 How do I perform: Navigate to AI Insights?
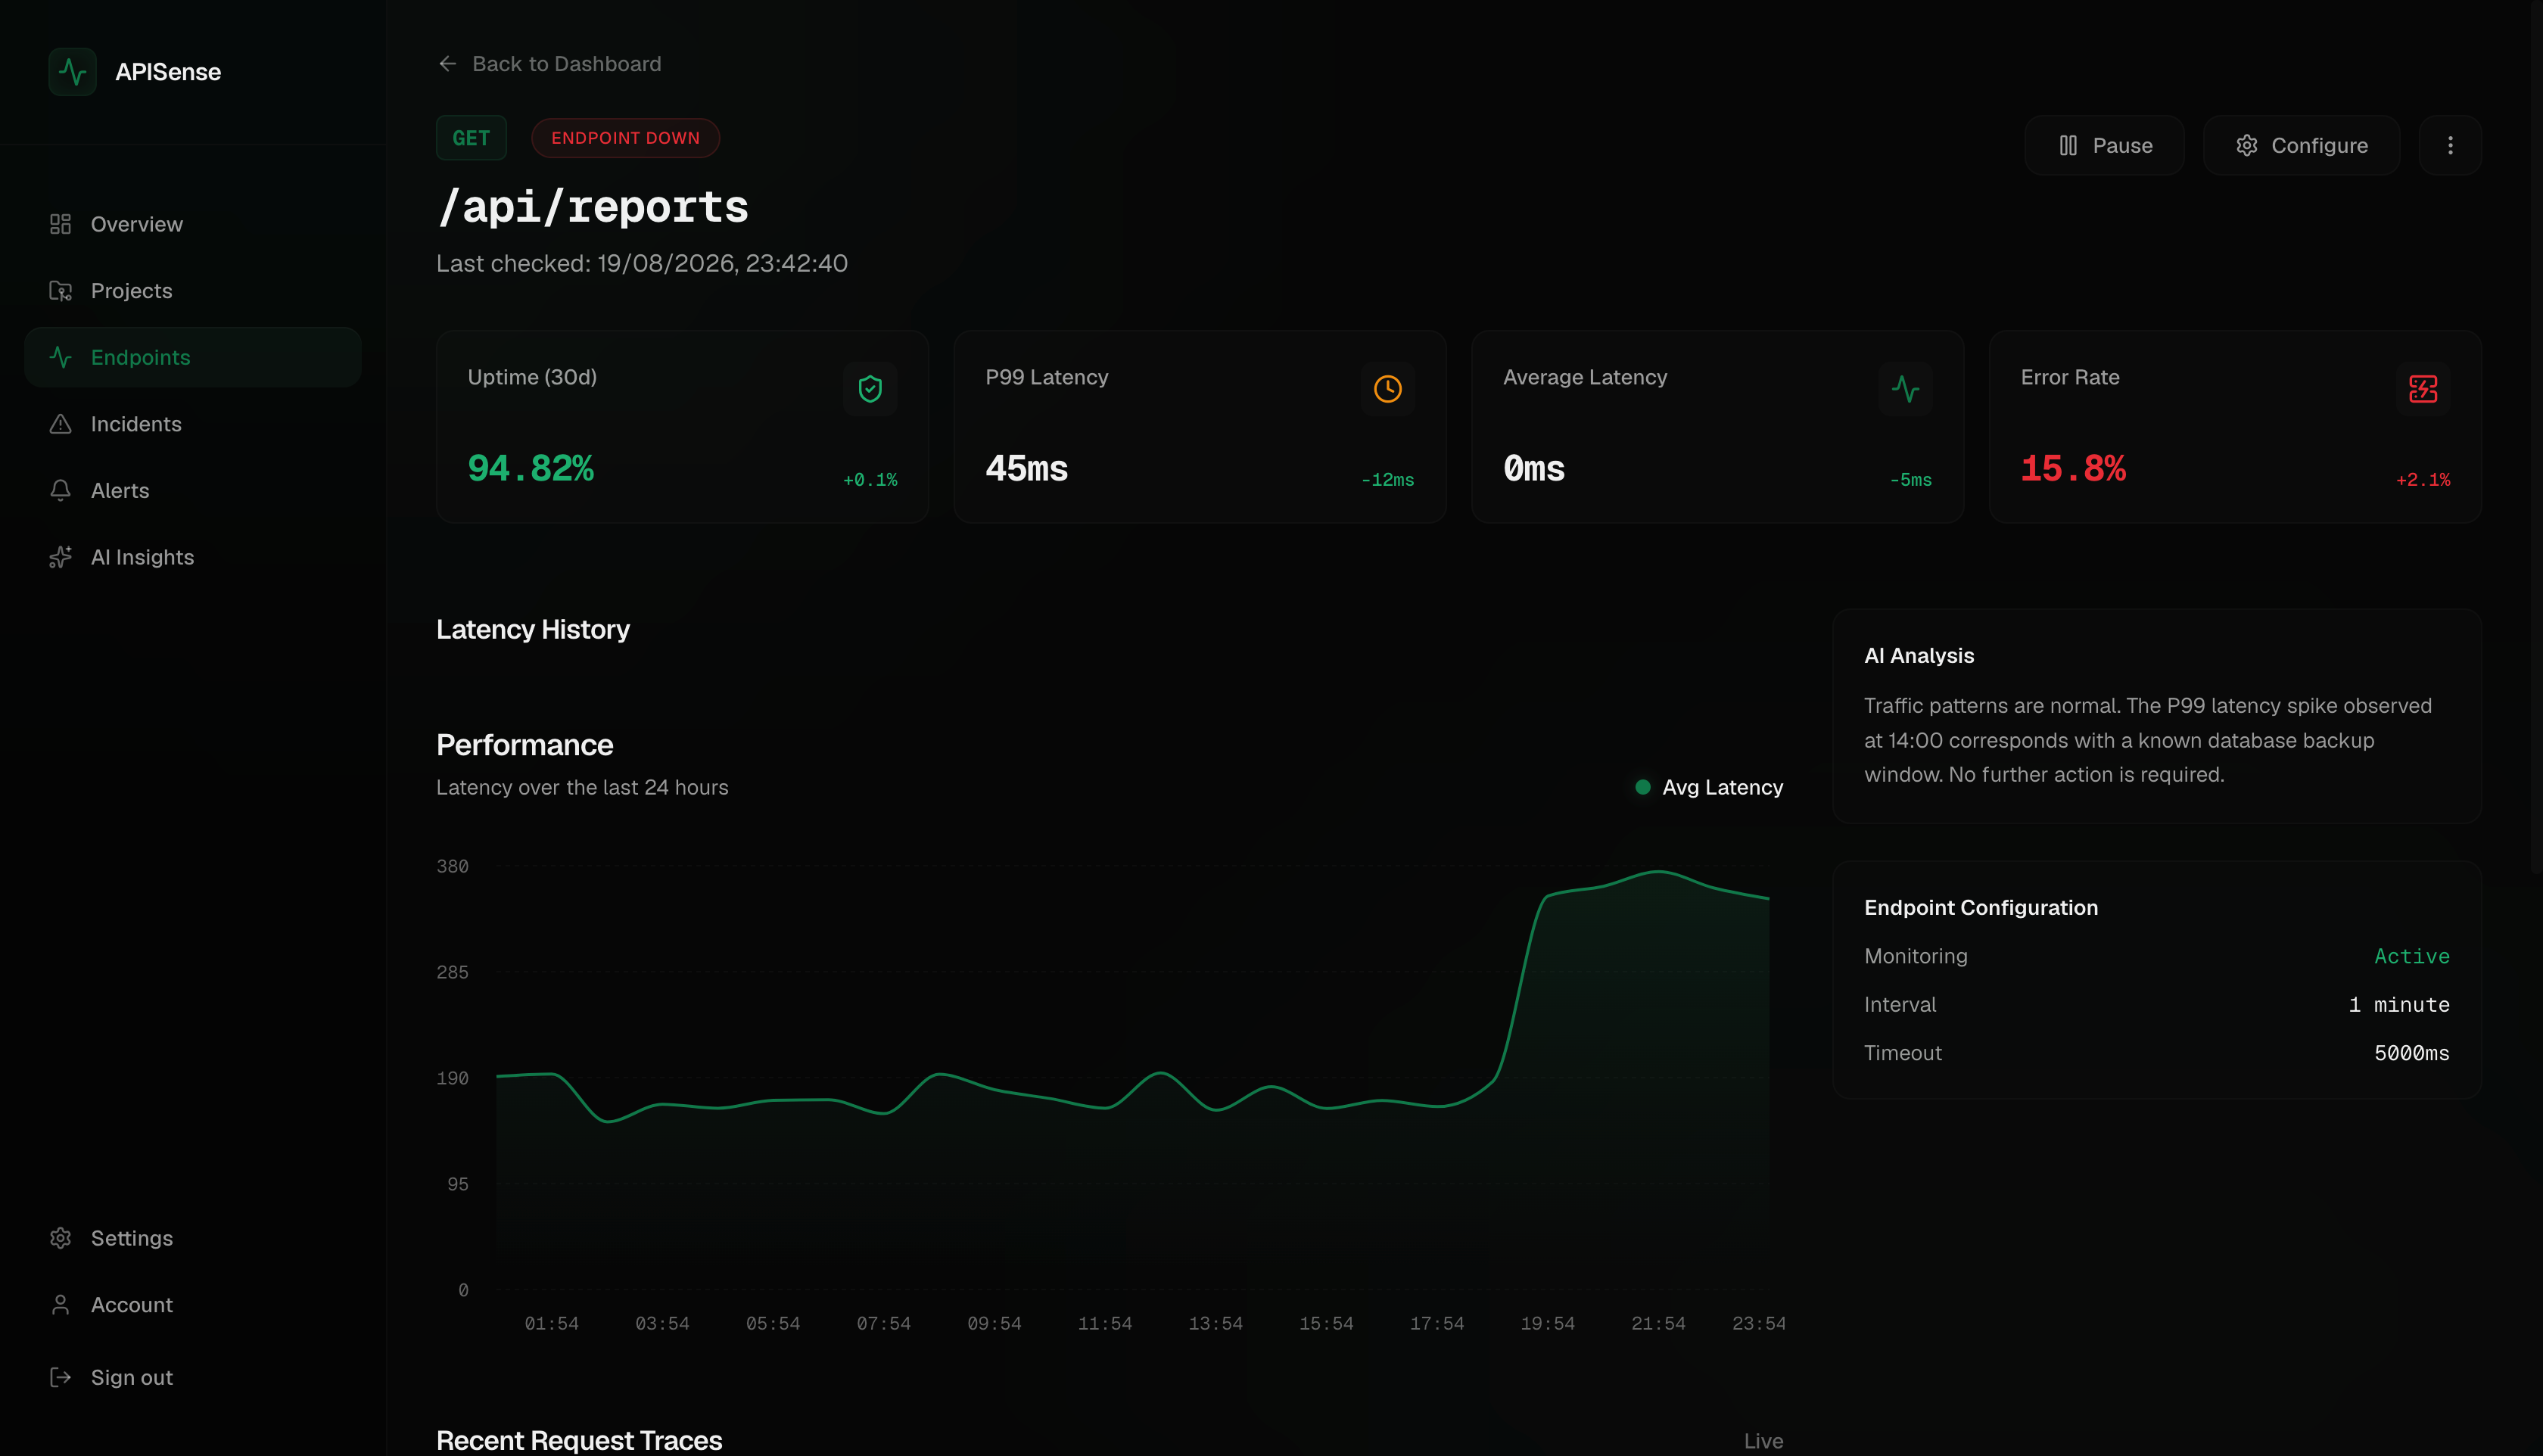[x=193, y=557]
